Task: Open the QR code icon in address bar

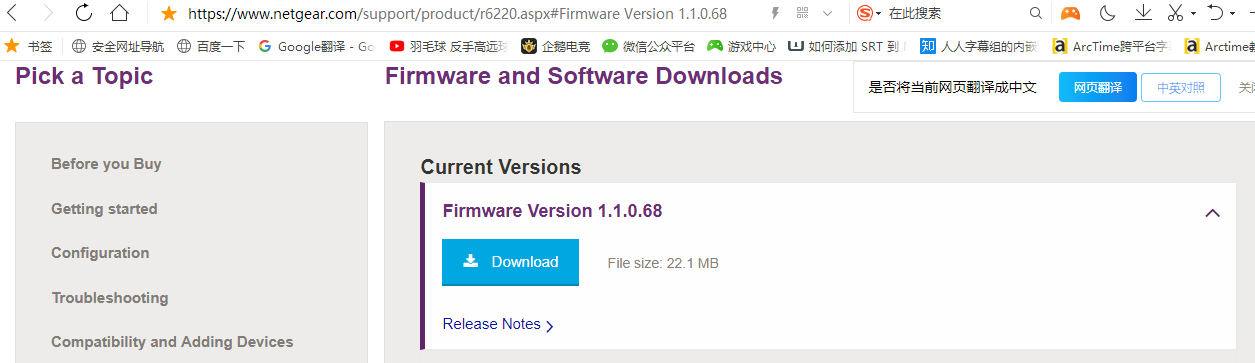Action: click(x=802, y=13)
